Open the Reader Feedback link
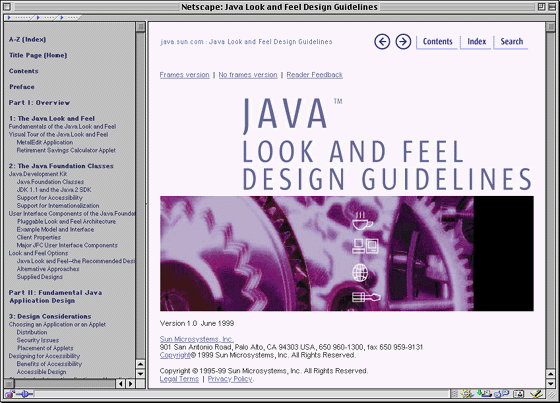Viewport: 560px width, 403px height. [315, 75]
